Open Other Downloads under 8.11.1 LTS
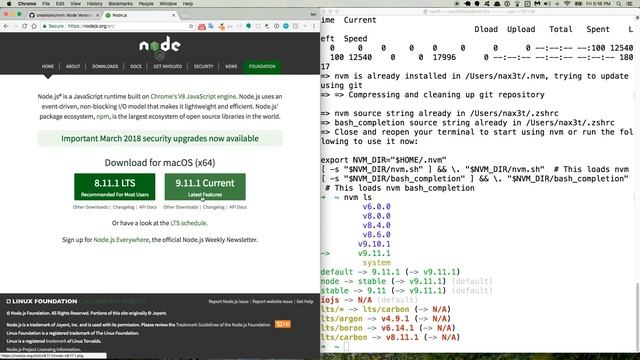The height and width of the screenshot is (360, 640). click(91, 207)
